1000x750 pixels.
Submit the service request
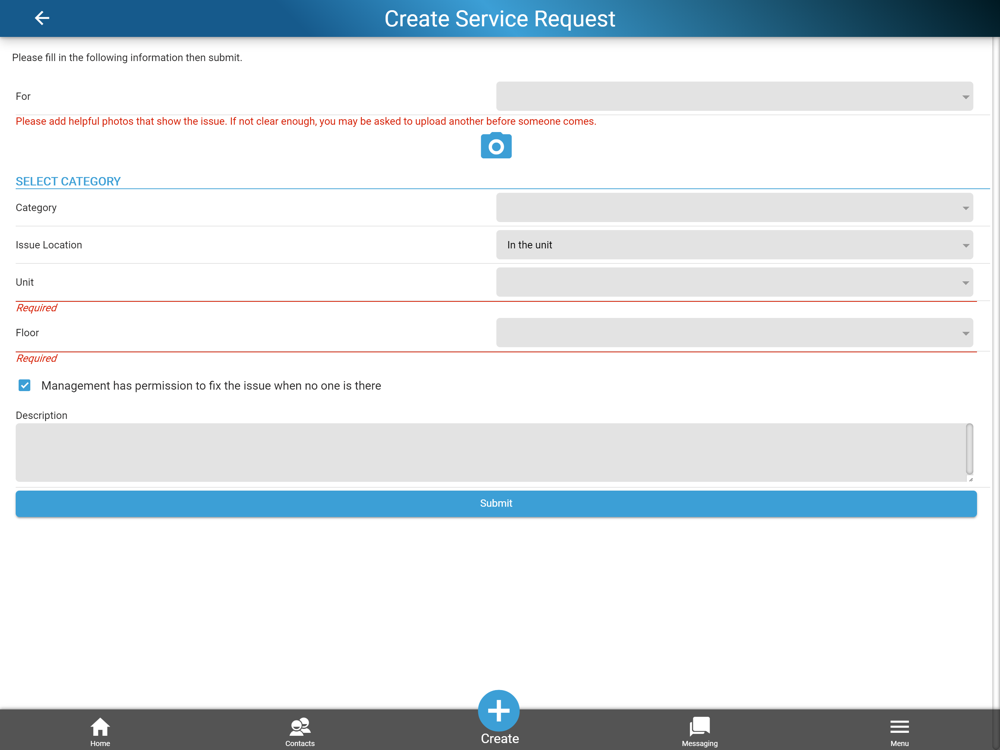coord(496,504)
